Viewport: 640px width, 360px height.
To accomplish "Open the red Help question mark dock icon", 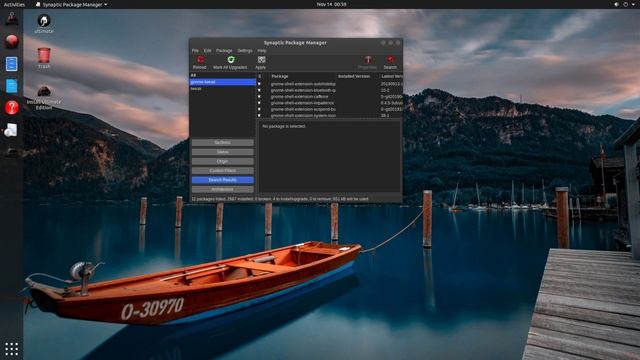I will [x=11, y=107].
